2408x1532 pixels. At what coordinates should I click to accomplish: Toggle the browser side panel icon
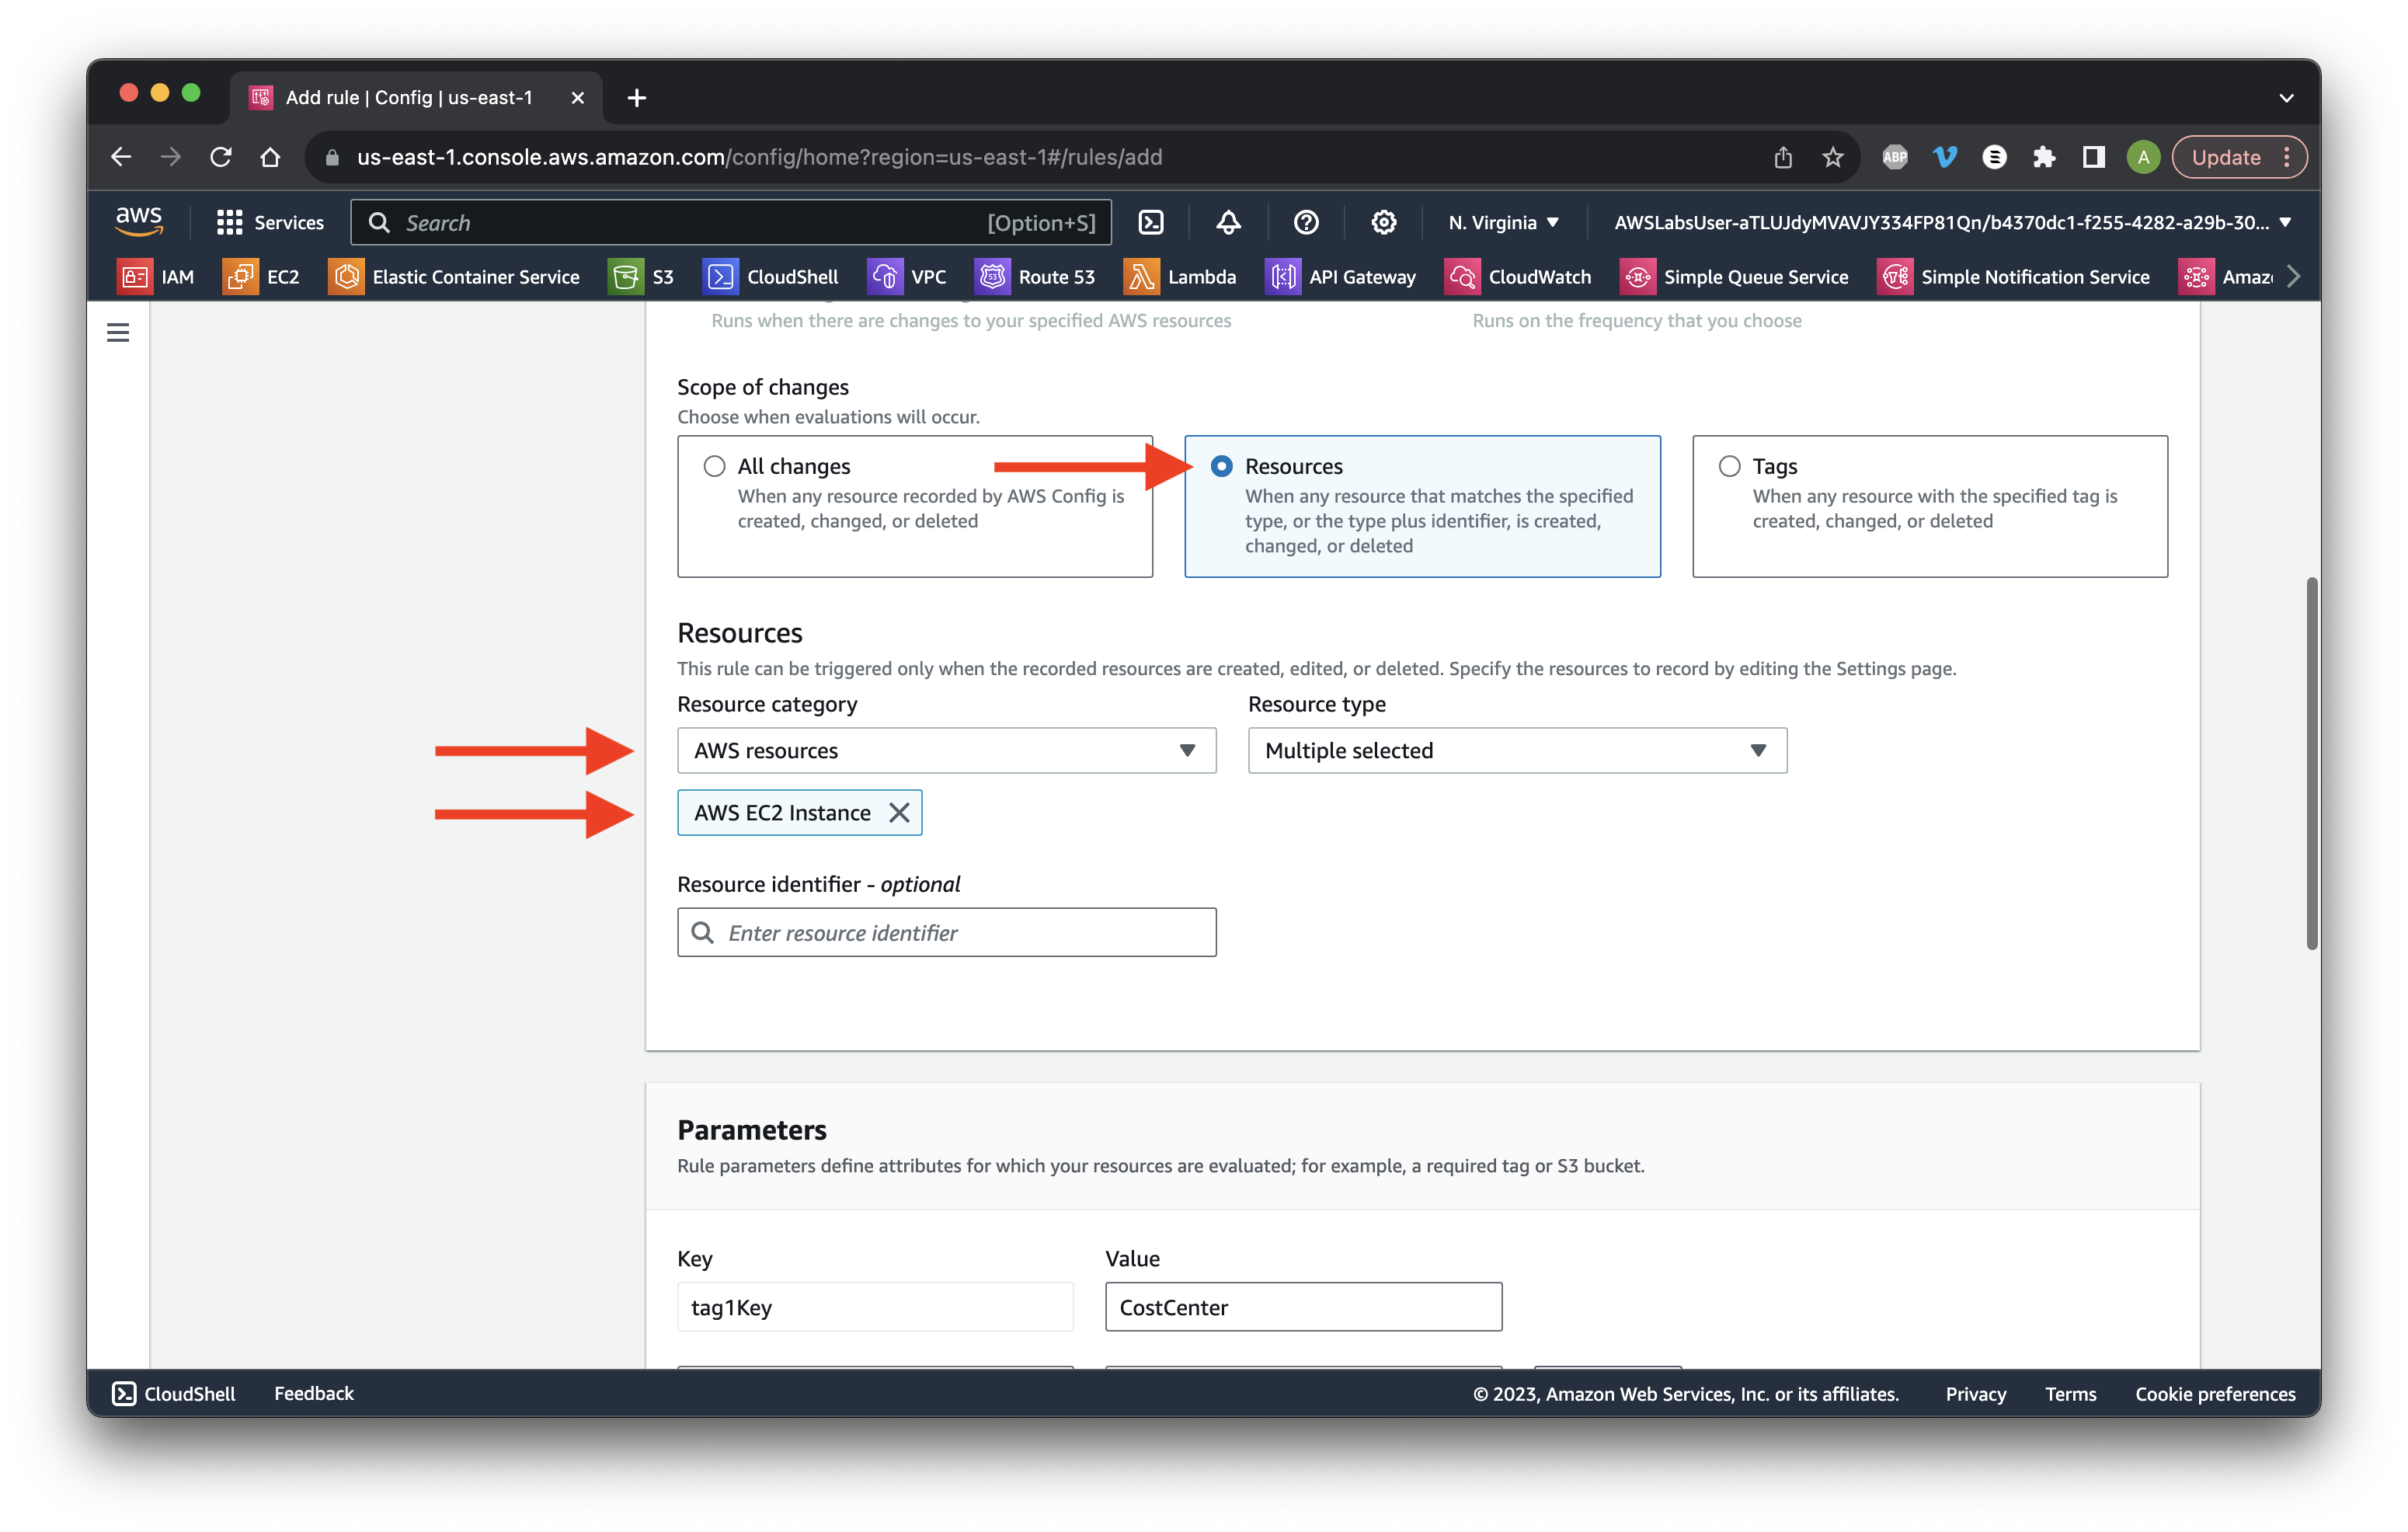coord(2093,157)
